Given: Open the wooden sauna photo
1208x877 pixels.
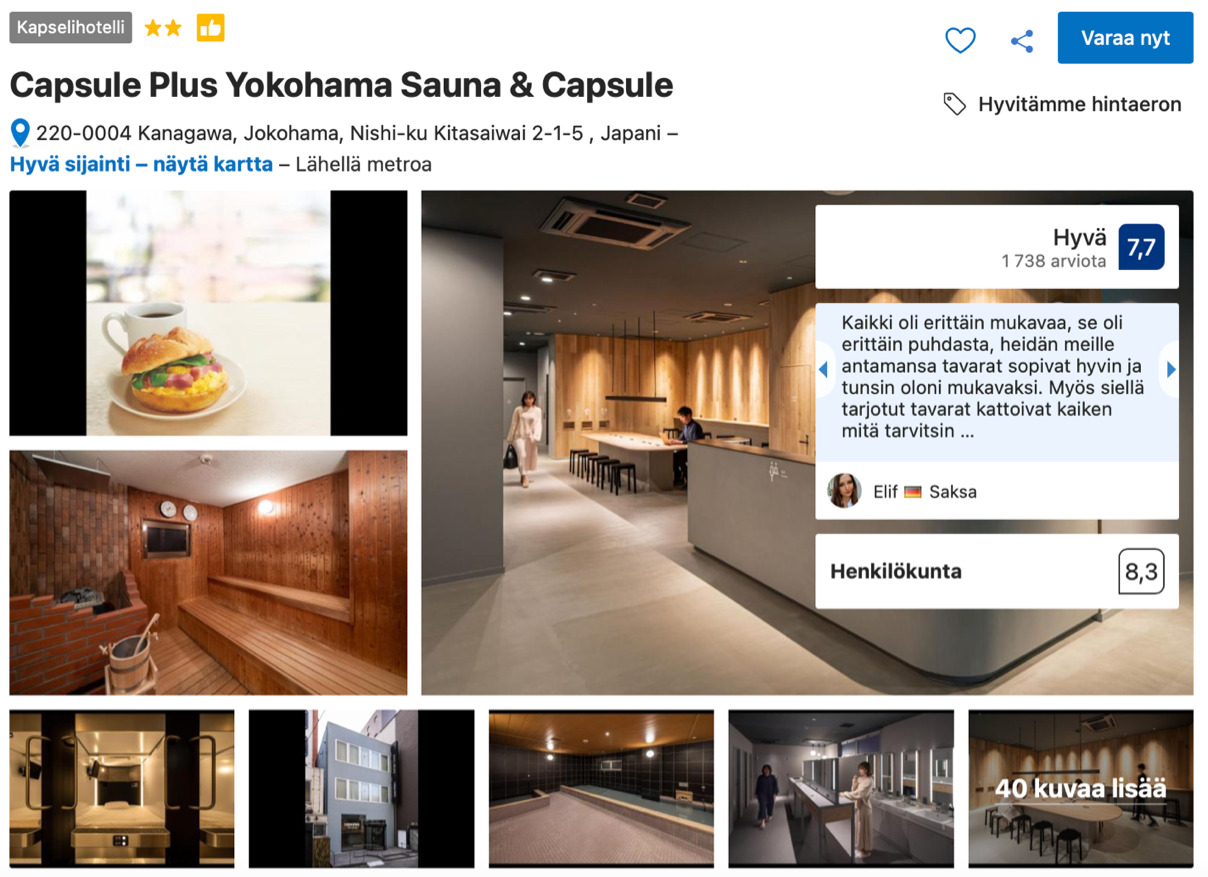Looking at the screenshot, I should click(208, 572).
